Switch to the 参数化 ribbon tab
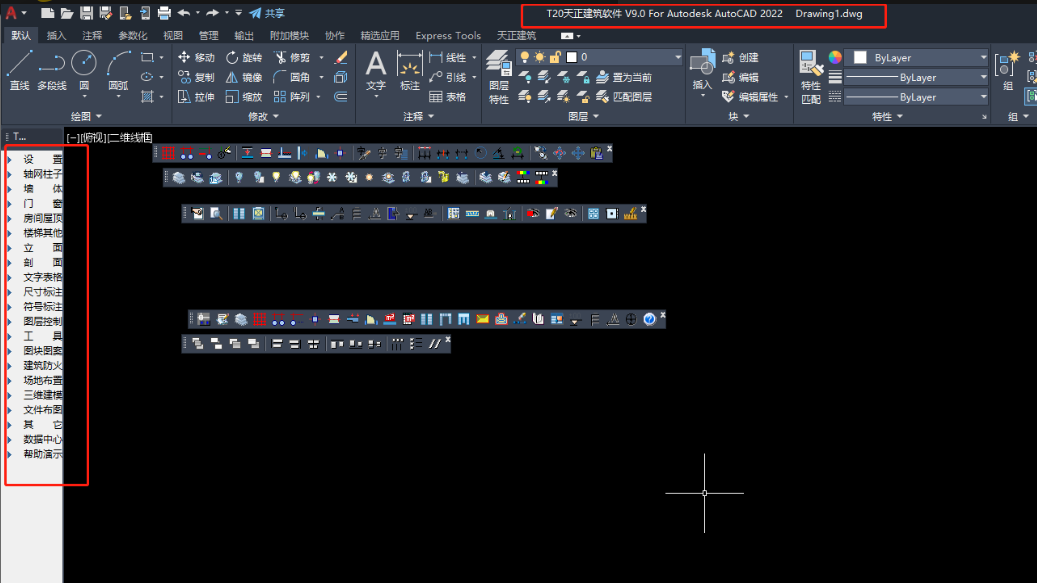 tap(132, 36)
